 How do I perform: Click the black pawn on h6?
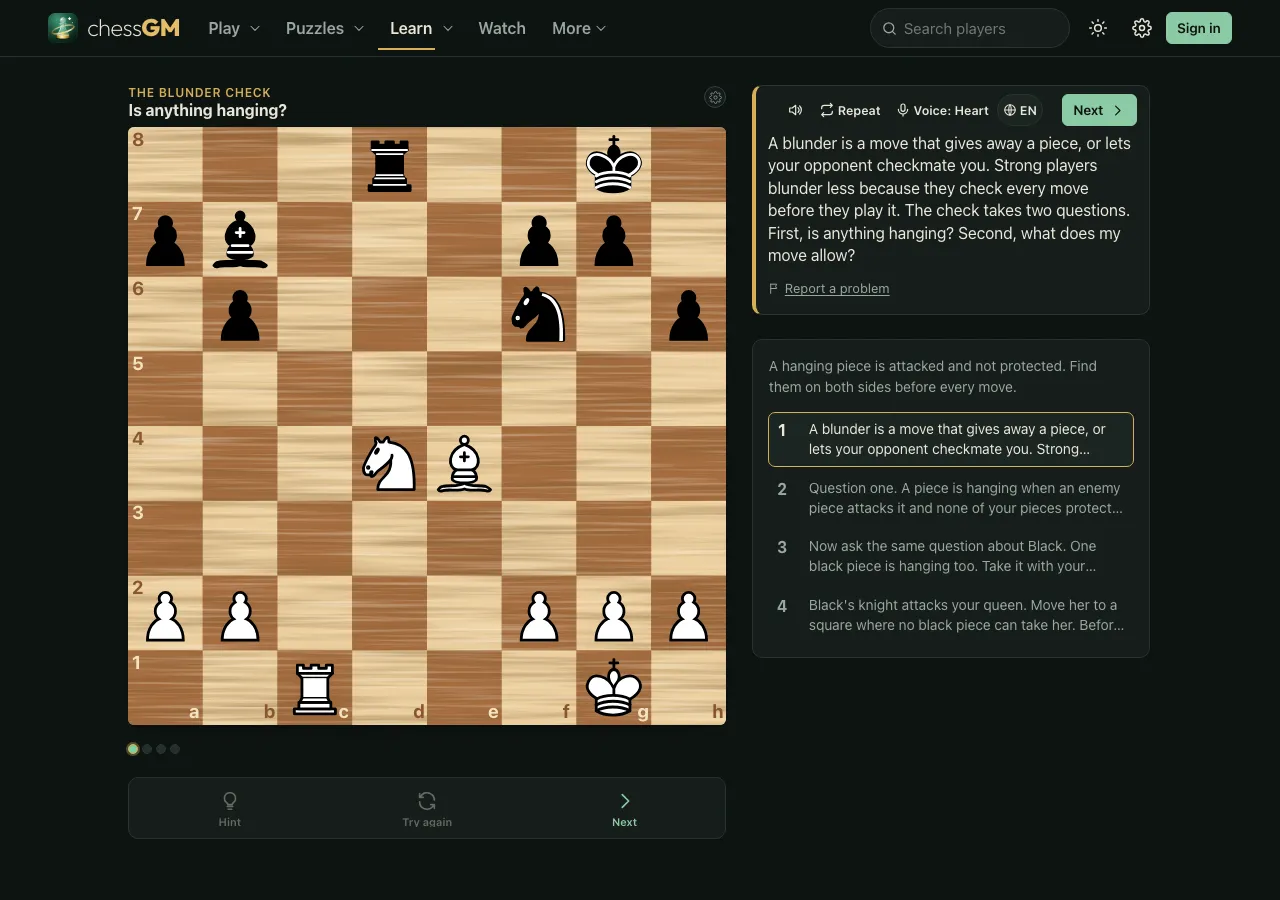[x=688, y=315]
